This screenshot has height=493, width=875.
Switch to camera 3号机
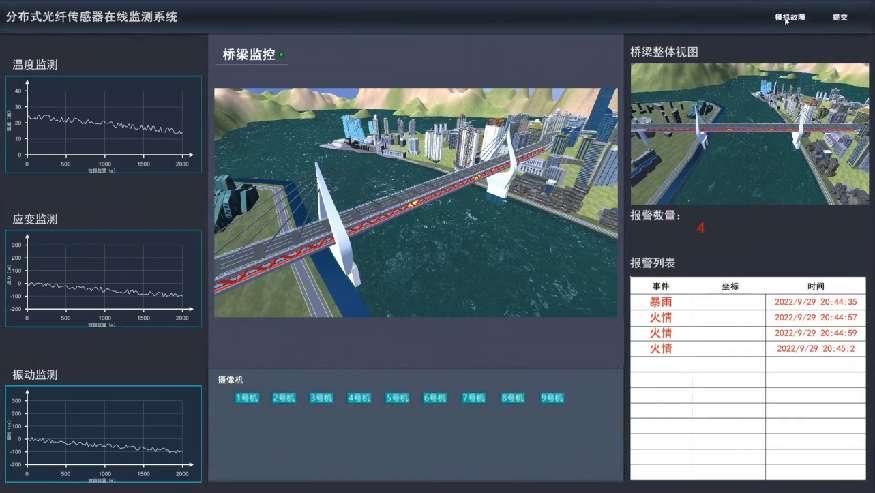[322, 398]
